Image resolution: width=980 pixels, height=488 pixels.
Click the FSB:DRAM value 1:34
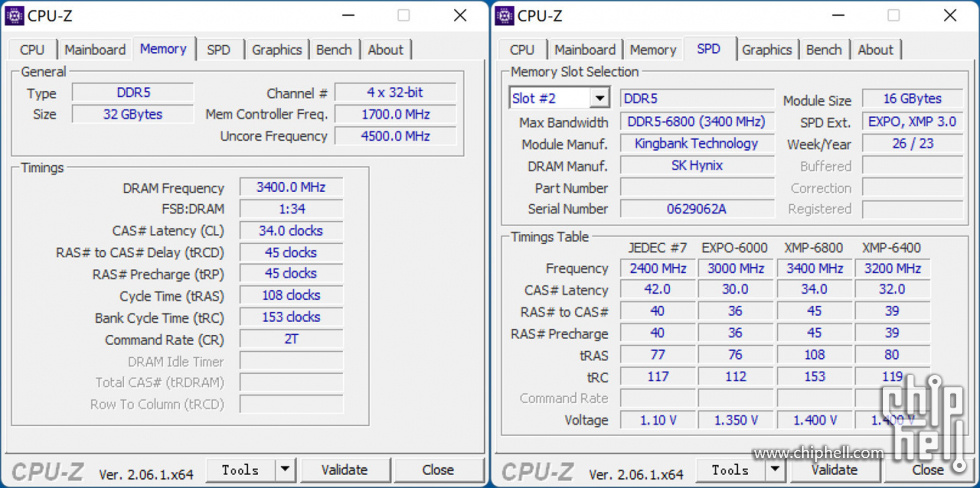[291, 209]
